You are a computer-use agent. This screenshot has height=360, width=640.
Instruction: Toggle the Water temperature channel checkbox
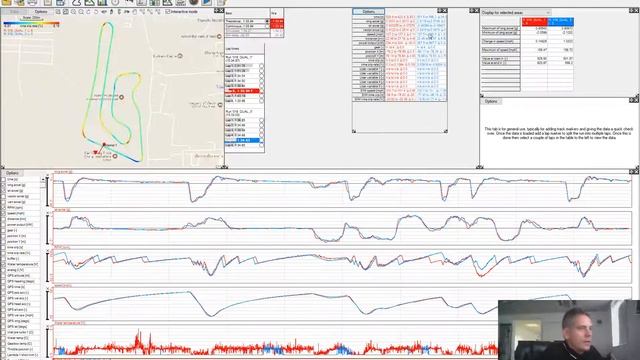pos(3,264)
